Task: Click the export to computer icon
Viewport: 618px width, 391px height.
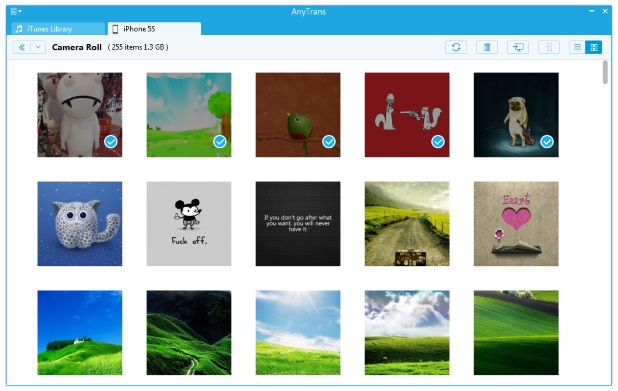Action: (518, 47)
